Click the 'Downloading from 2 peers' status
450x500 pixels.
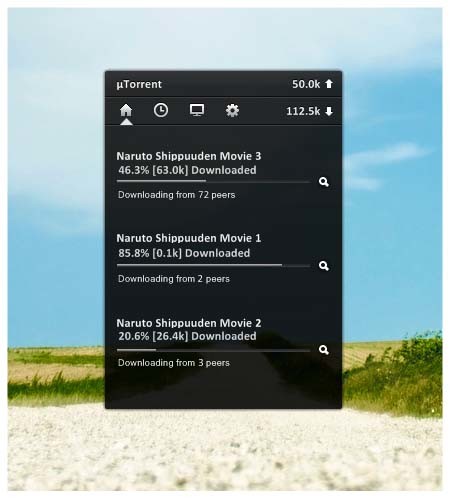(174, 279)
